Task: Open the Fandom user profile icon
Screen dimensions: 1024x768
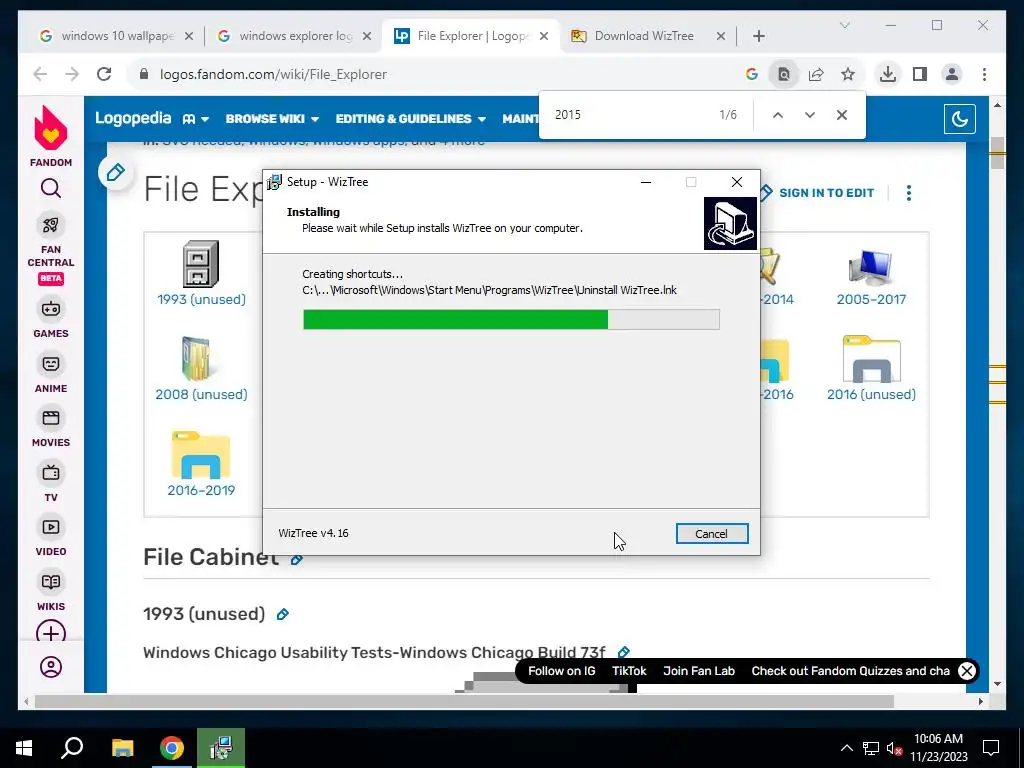Action: (51, 667)
